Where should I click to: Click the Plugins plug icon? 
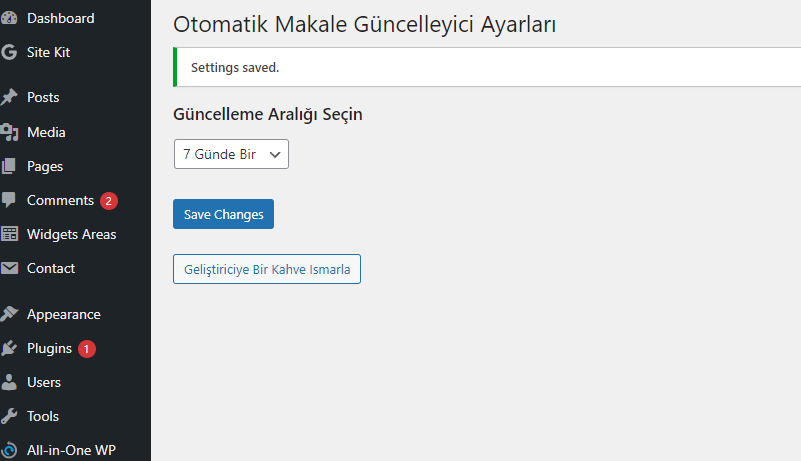click(9, 348)
